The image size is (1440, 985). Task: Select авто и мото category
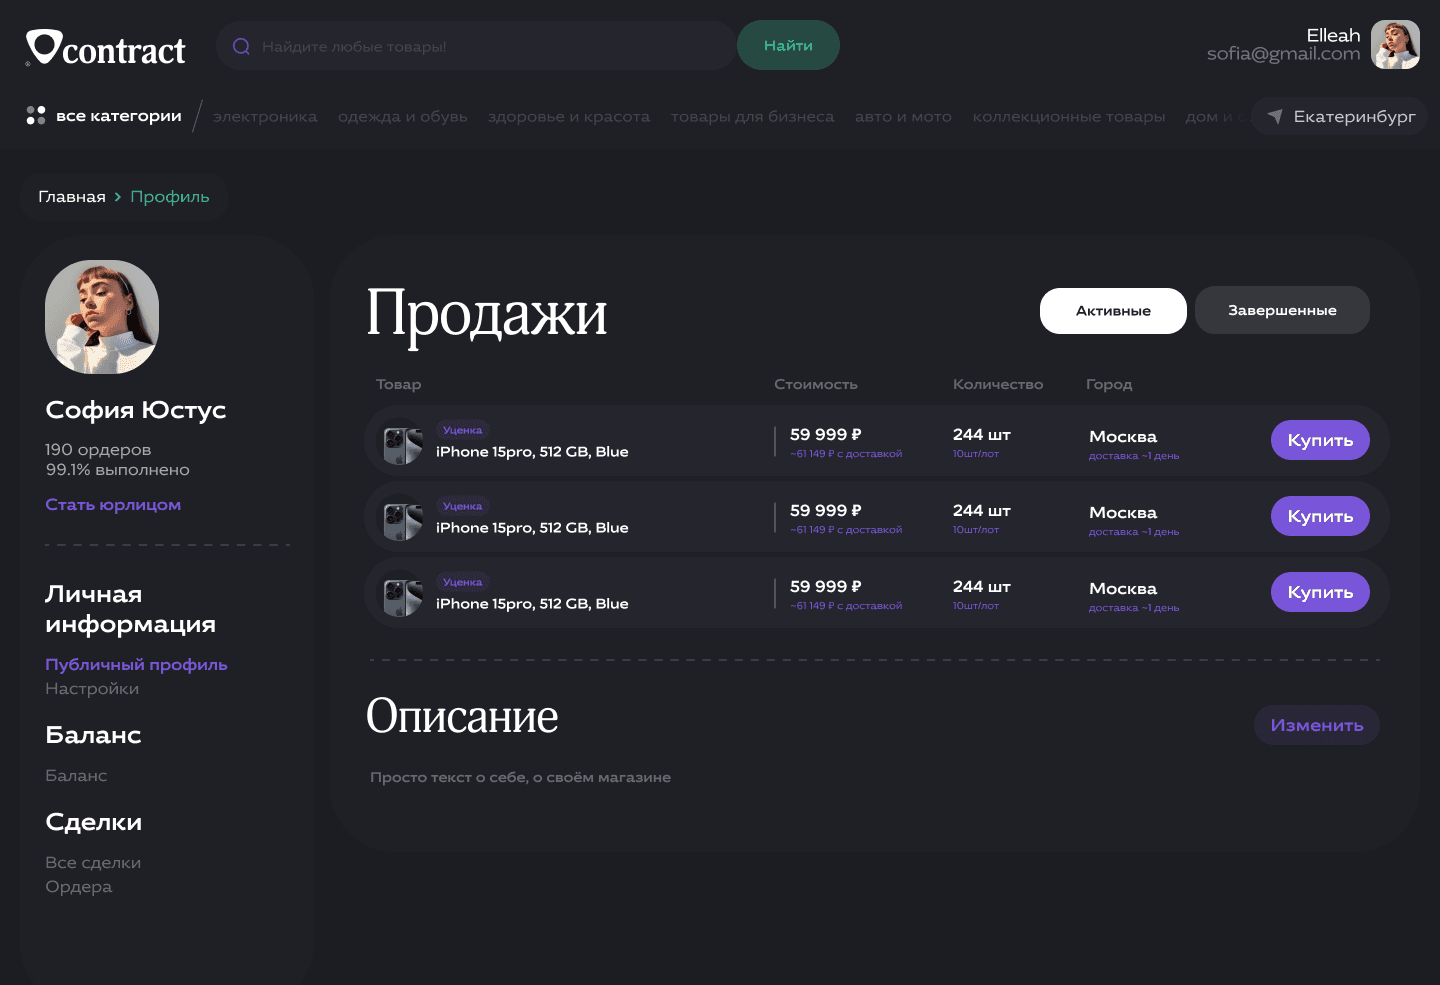(x=903, y=117)
